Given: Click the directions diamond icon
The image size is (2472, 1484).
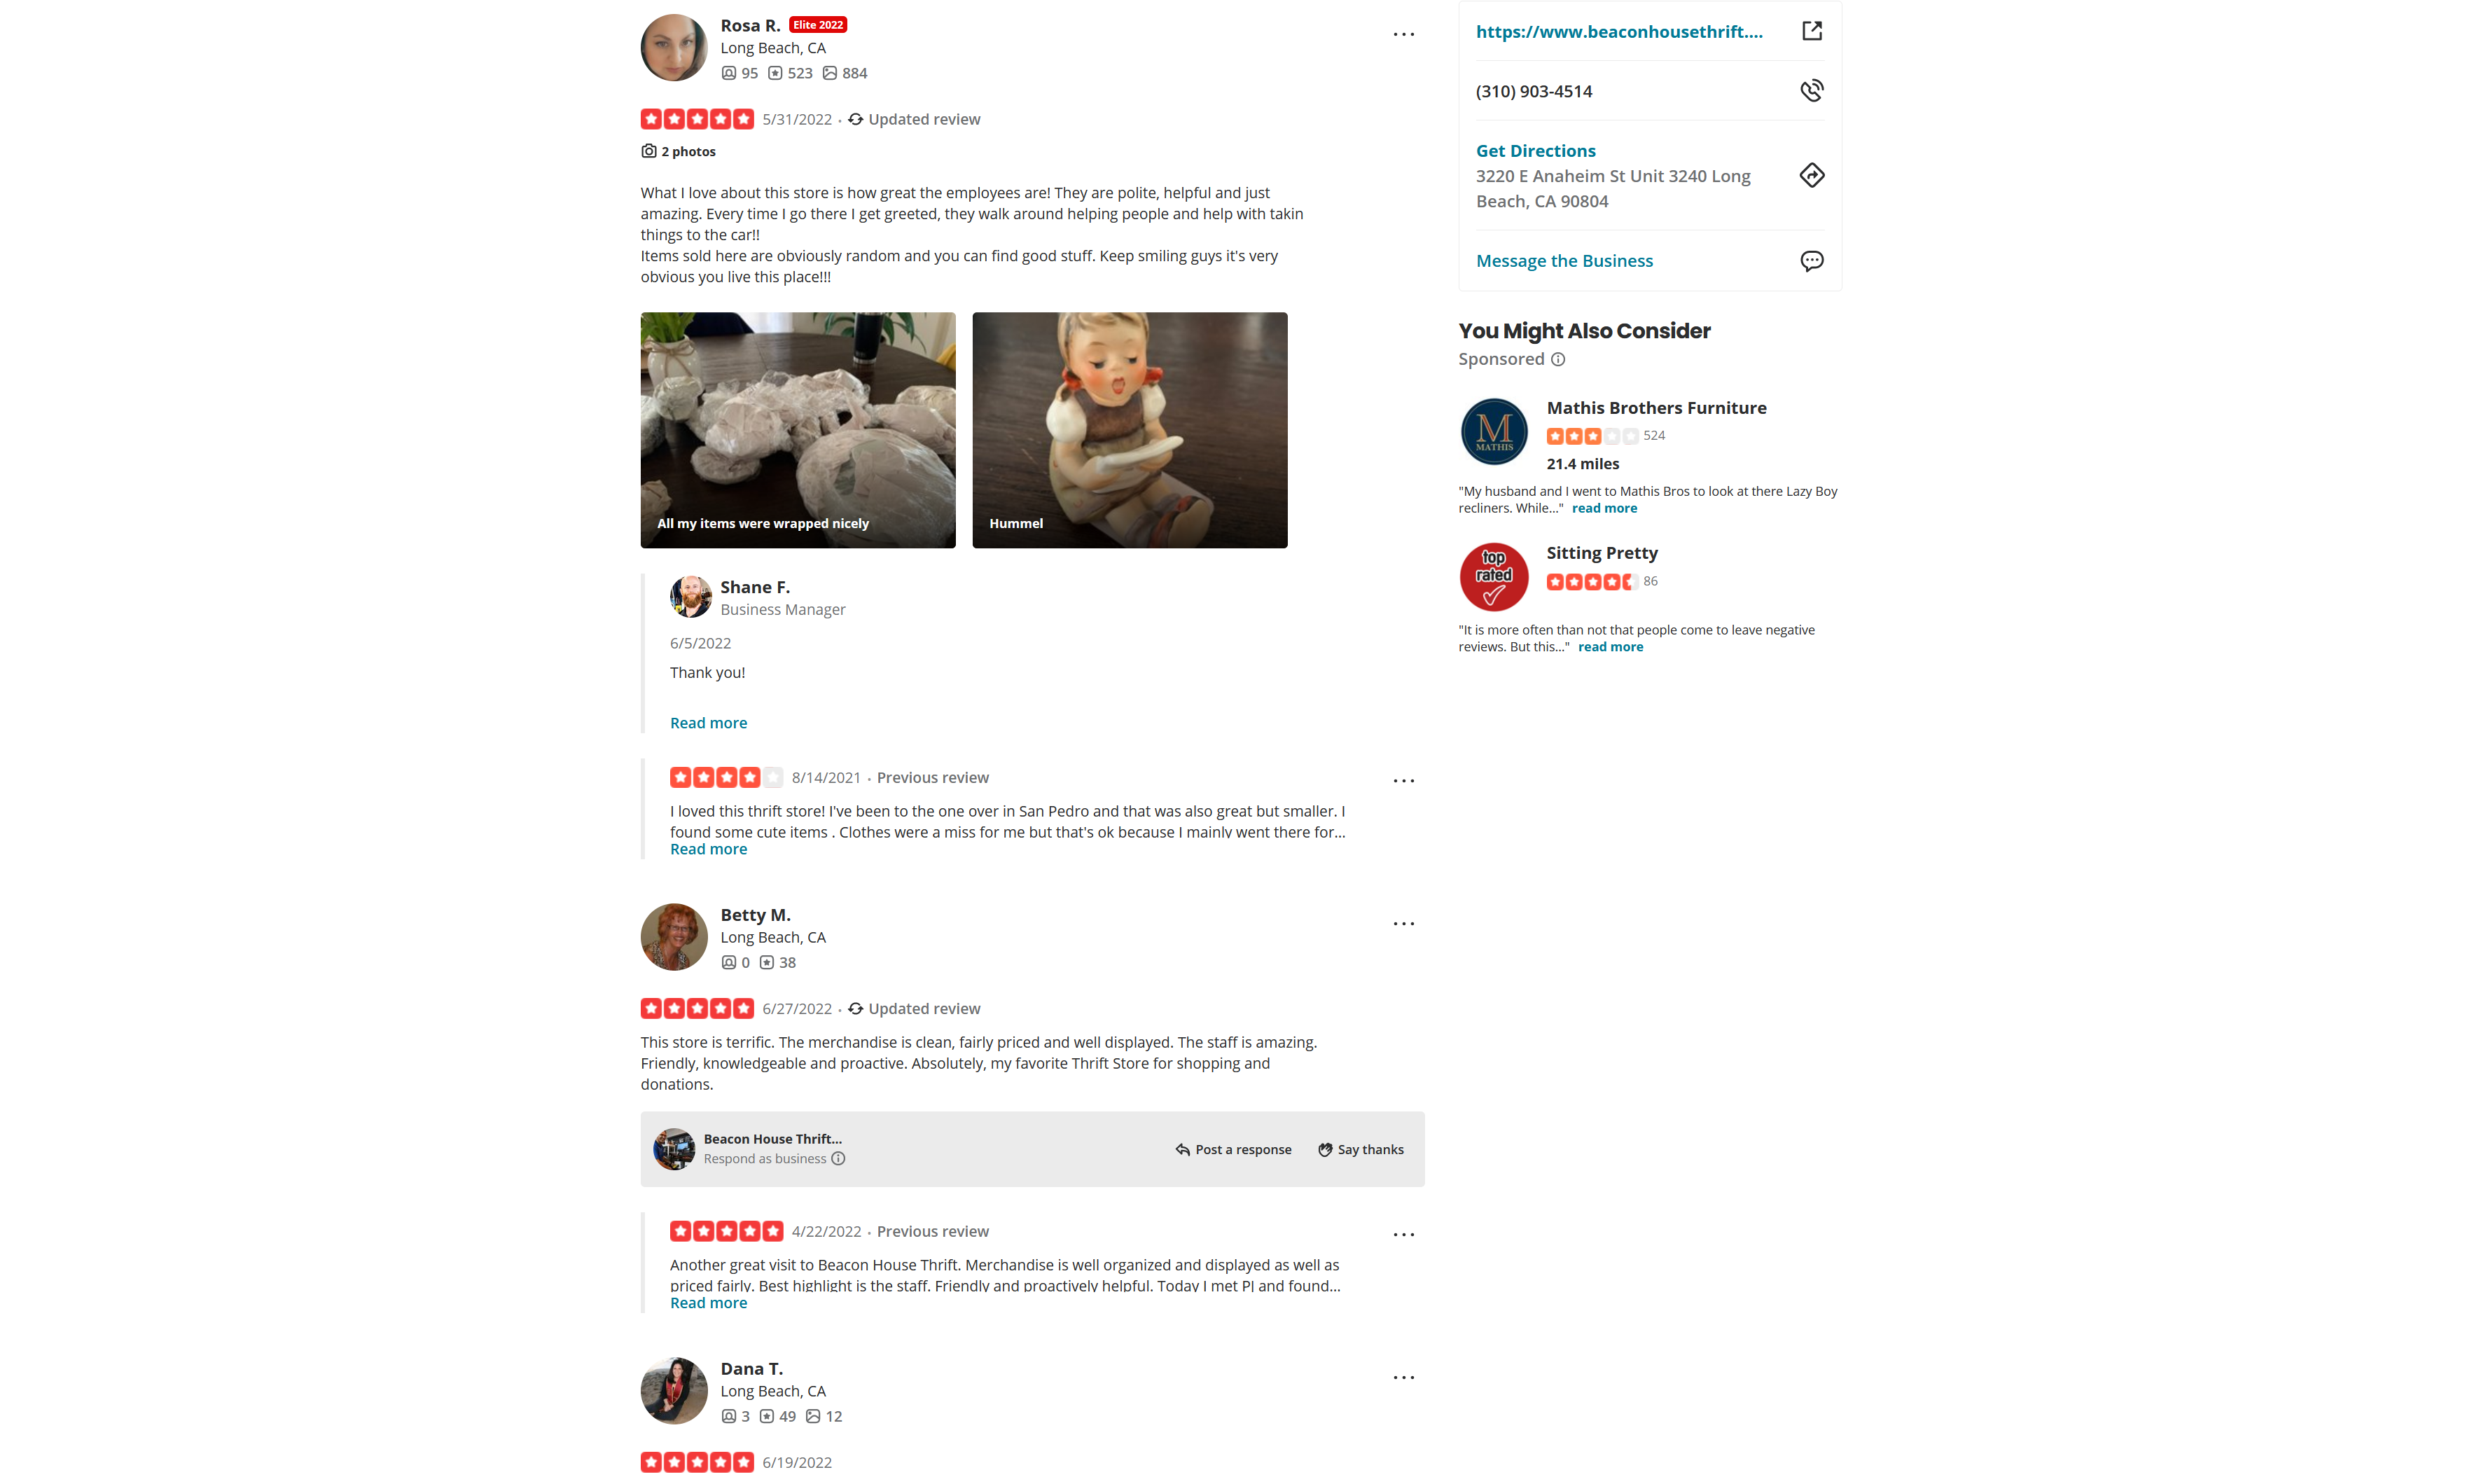Looking at the screenshot, I should 1811,175.
